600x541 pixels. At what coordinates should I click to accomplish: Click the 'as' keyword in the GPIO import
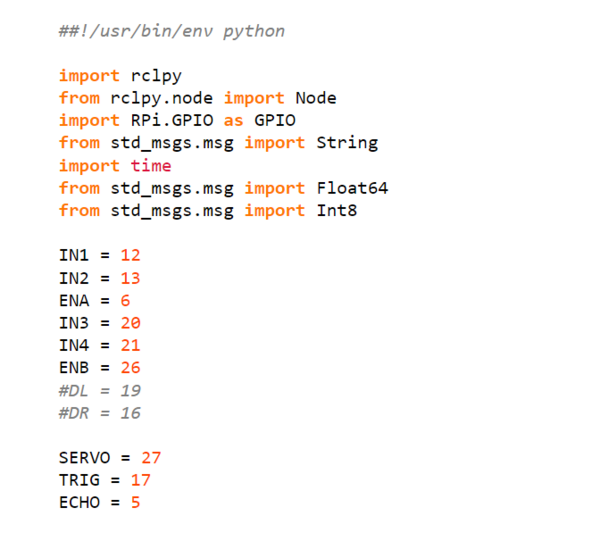click(x=233, y=120)
